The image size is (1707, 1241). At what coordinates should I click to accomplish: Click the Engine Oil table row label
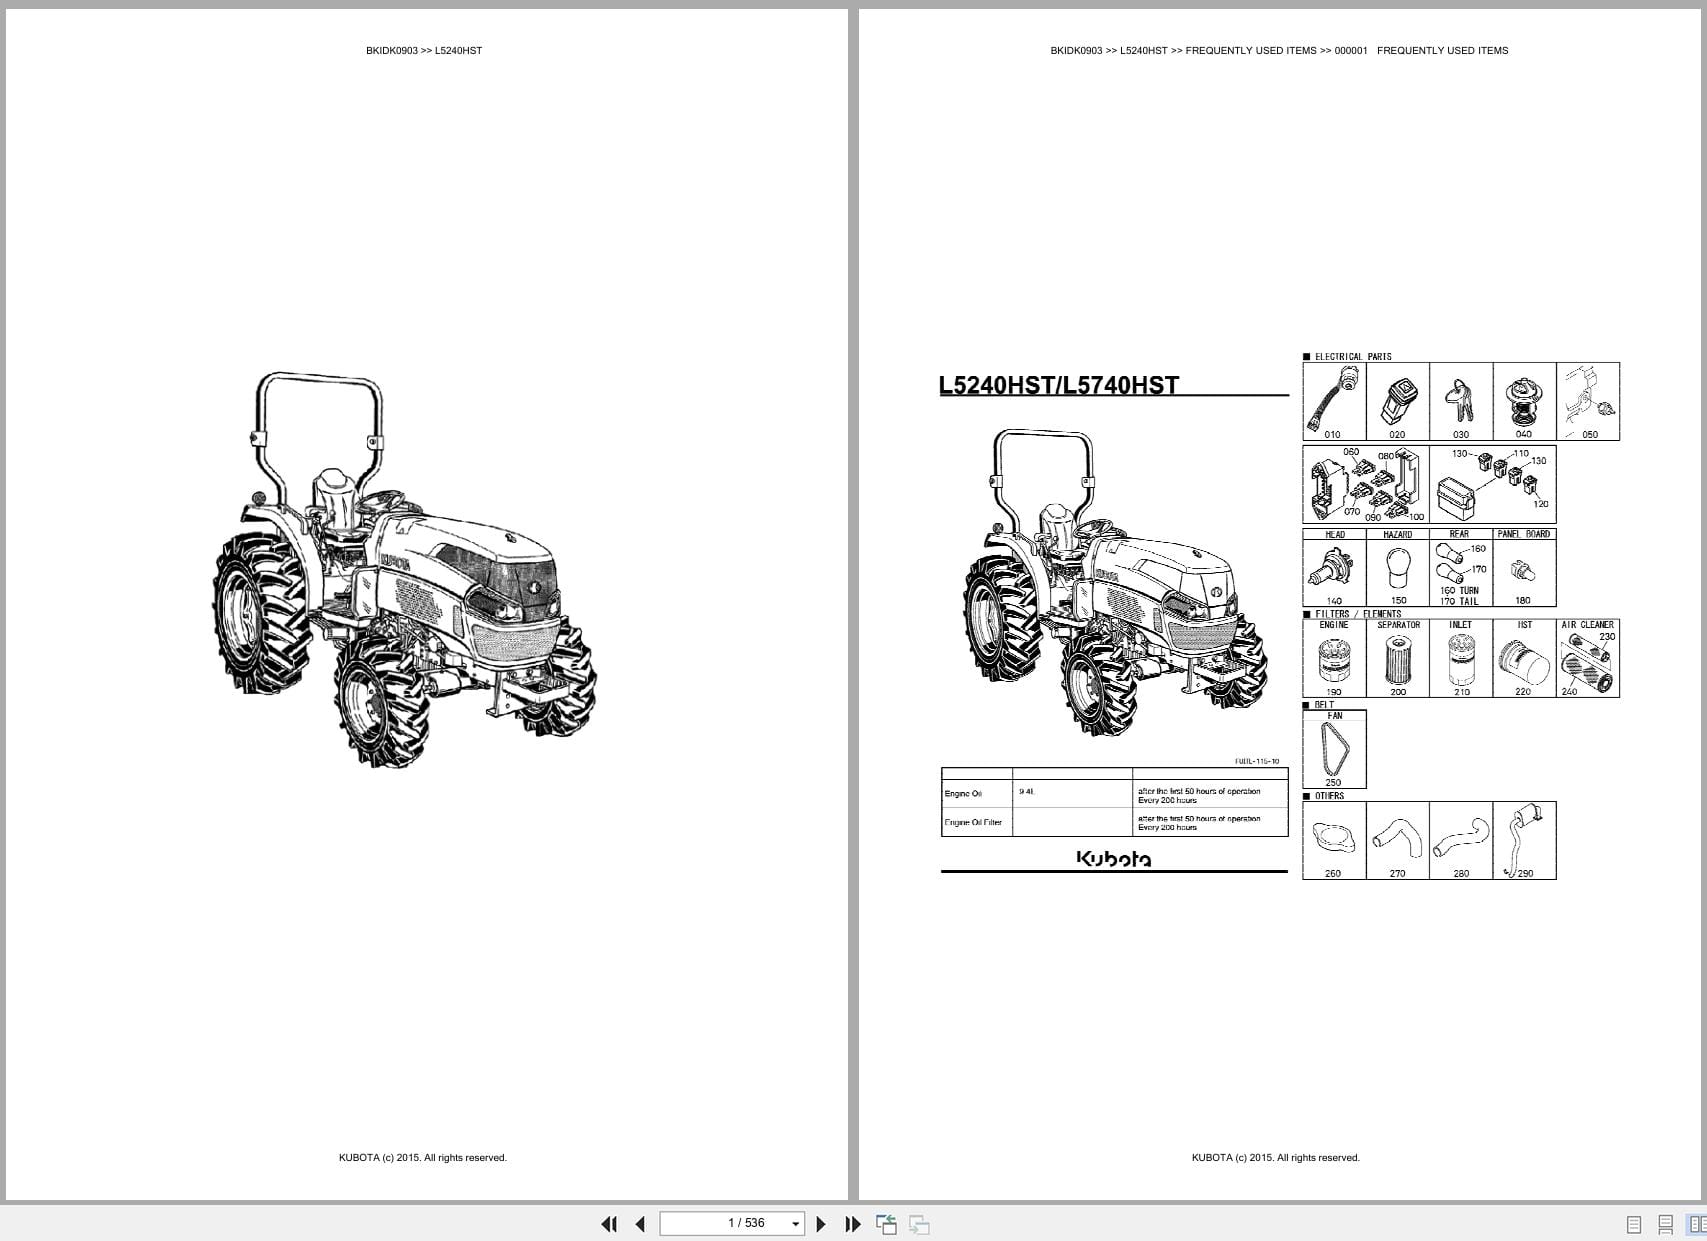tap(963, 794)
